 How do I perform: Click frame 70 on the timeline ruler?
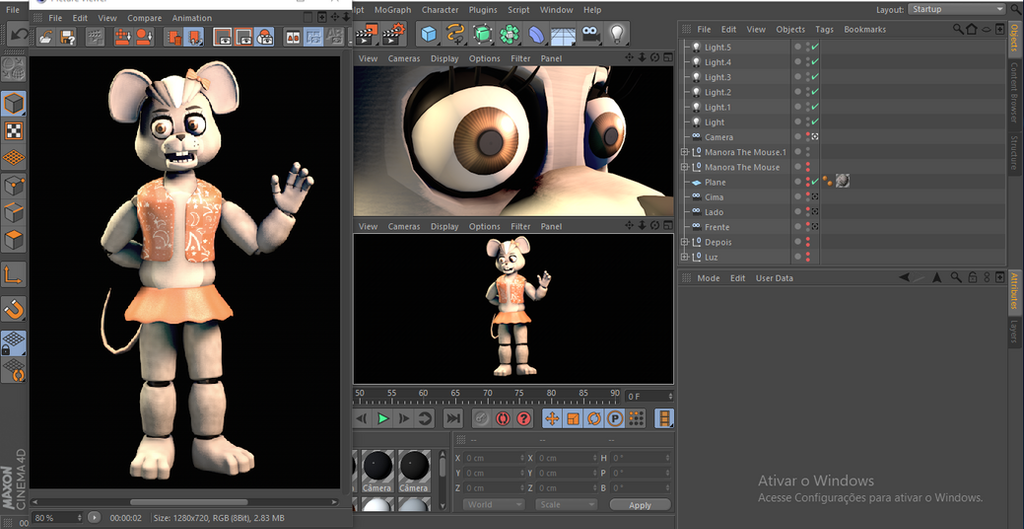[x=487, y=394]
